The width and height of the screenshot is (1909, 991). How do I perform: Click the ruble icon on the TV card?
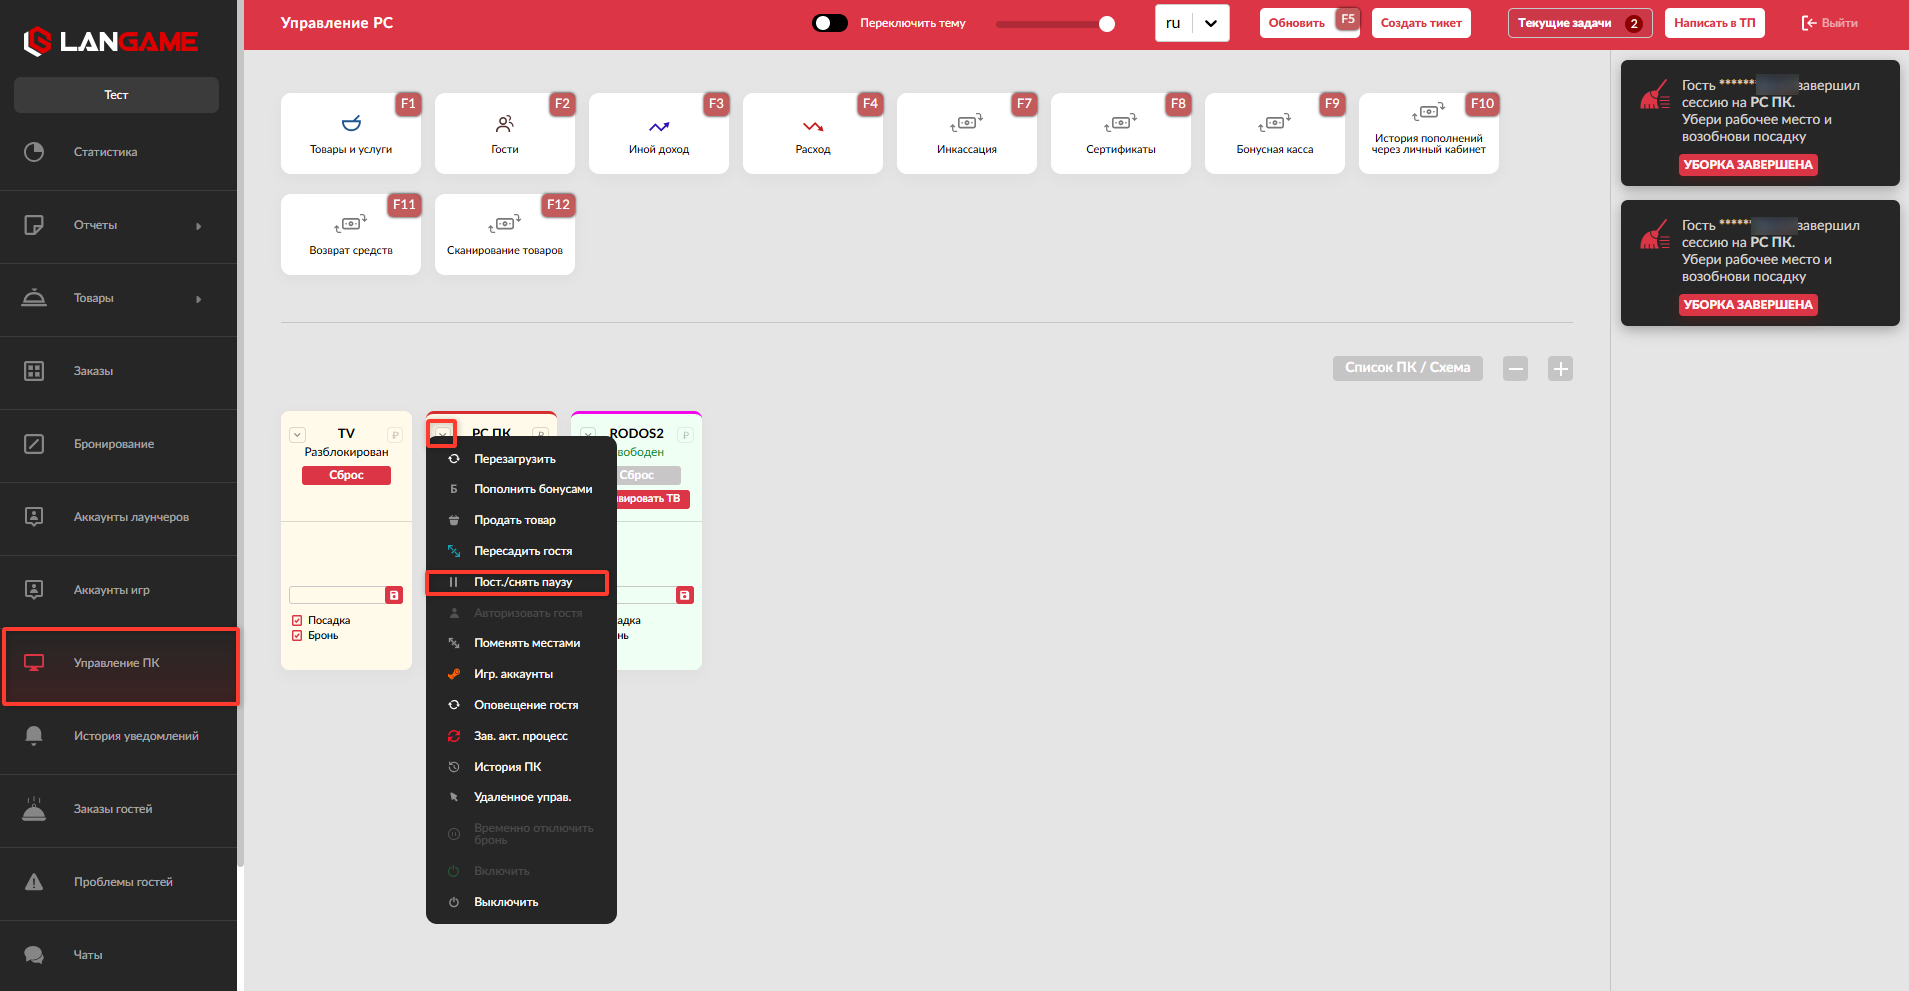pos(395,435)
